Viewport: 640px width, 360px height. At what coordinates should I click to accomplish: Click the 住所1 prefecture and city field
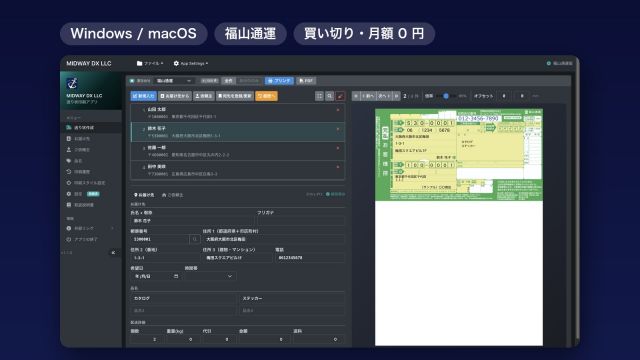coord(273,239)
